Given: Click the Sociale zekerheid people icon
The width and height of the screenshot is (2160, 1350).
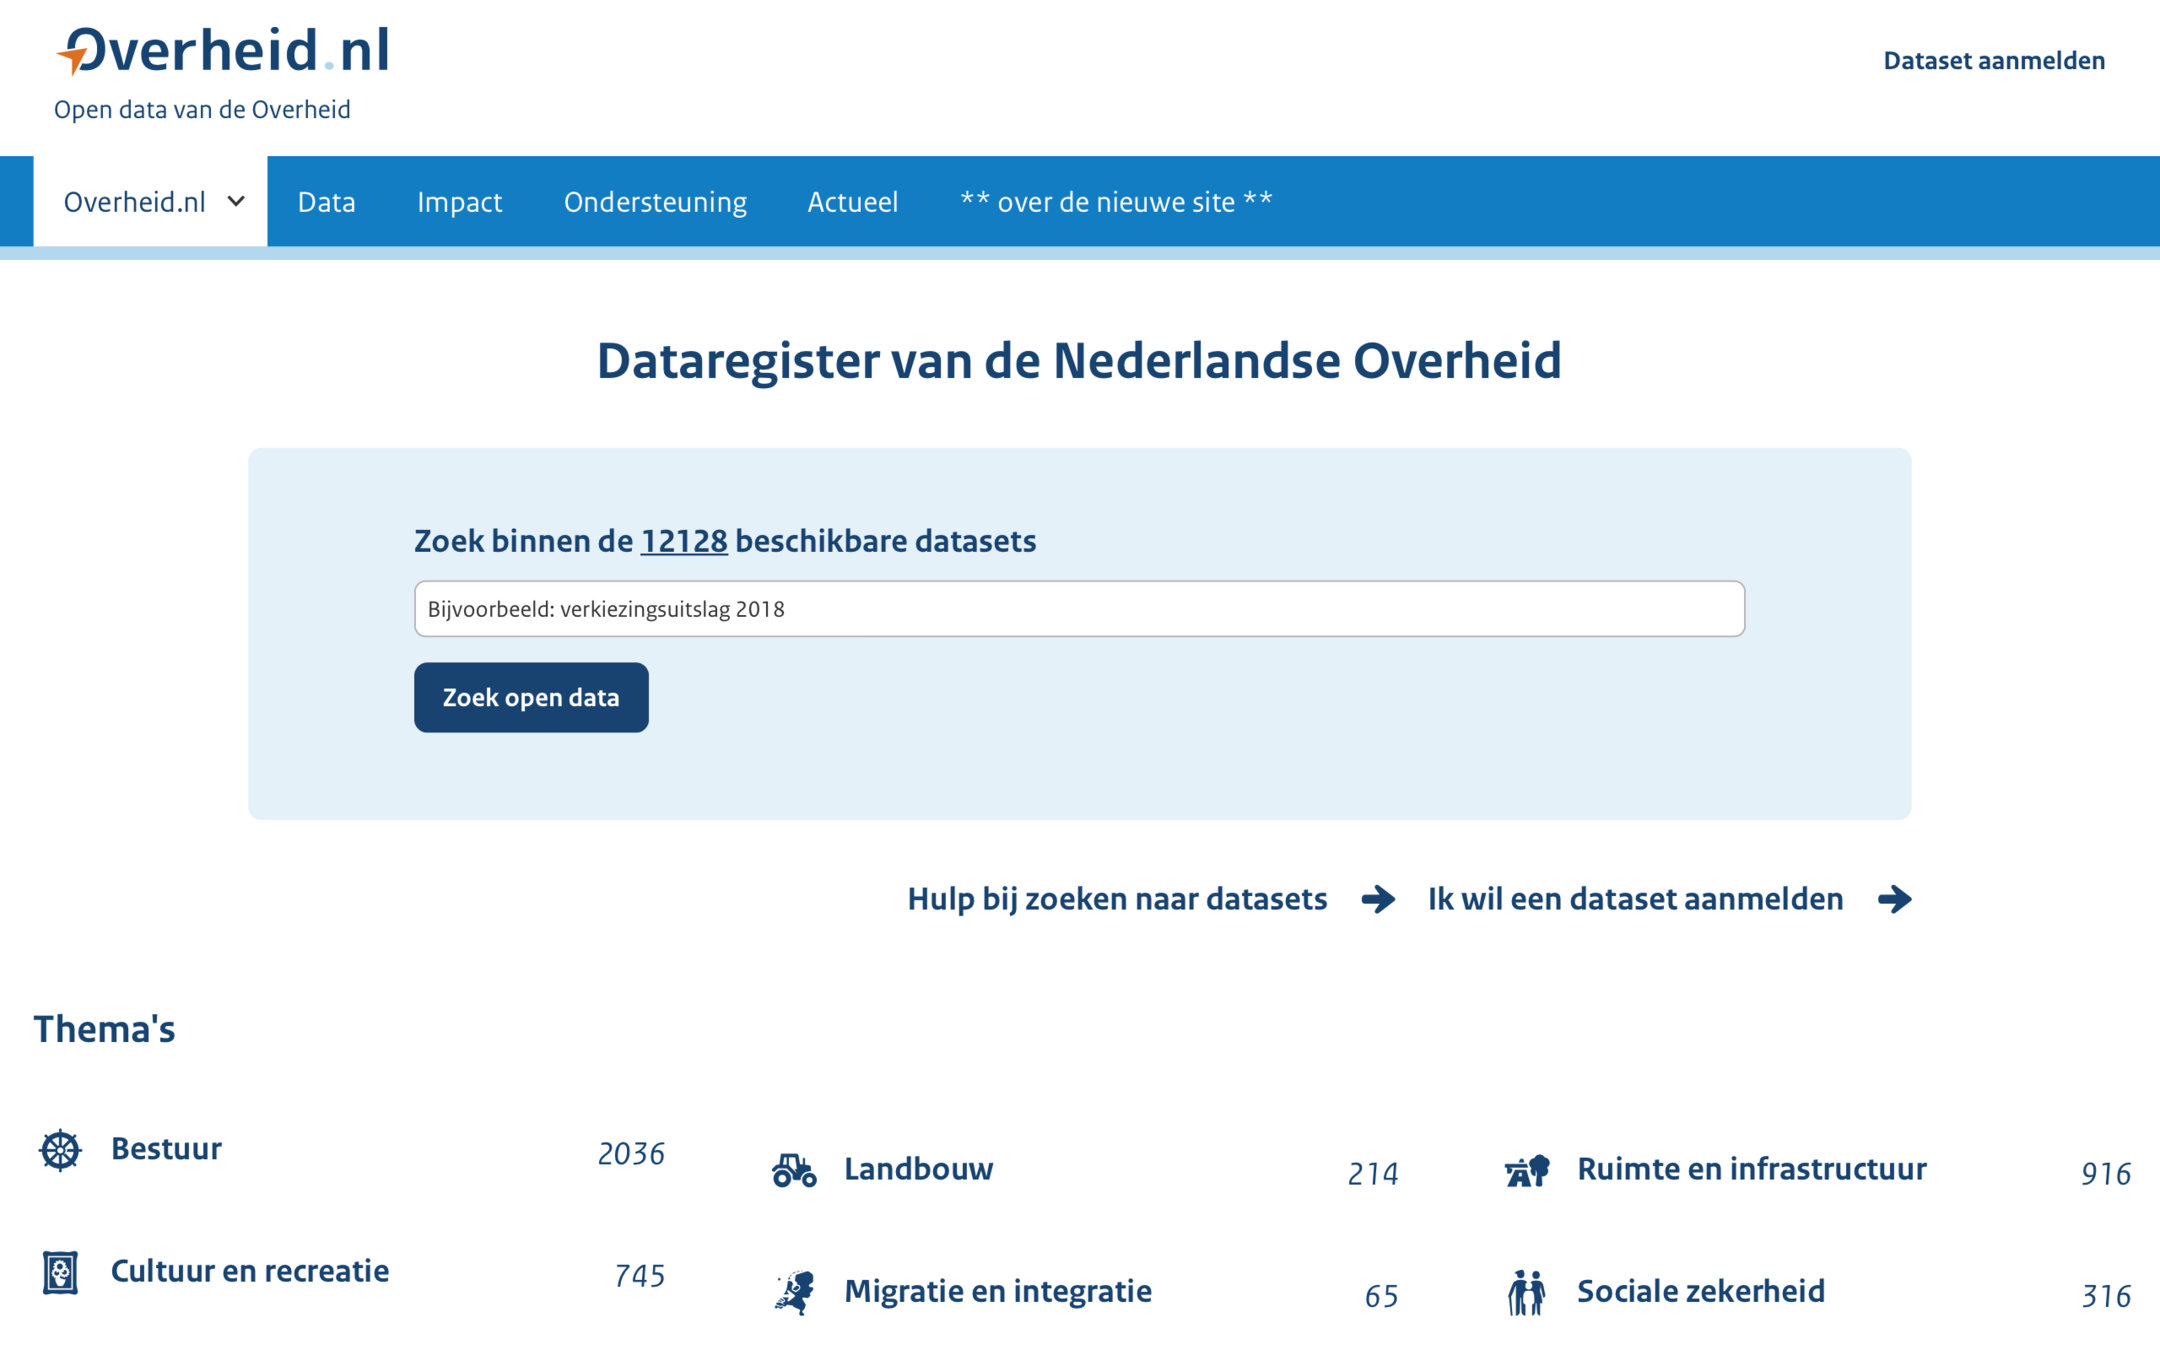Looking at the screenshot, I should tap(1526, 1292).
